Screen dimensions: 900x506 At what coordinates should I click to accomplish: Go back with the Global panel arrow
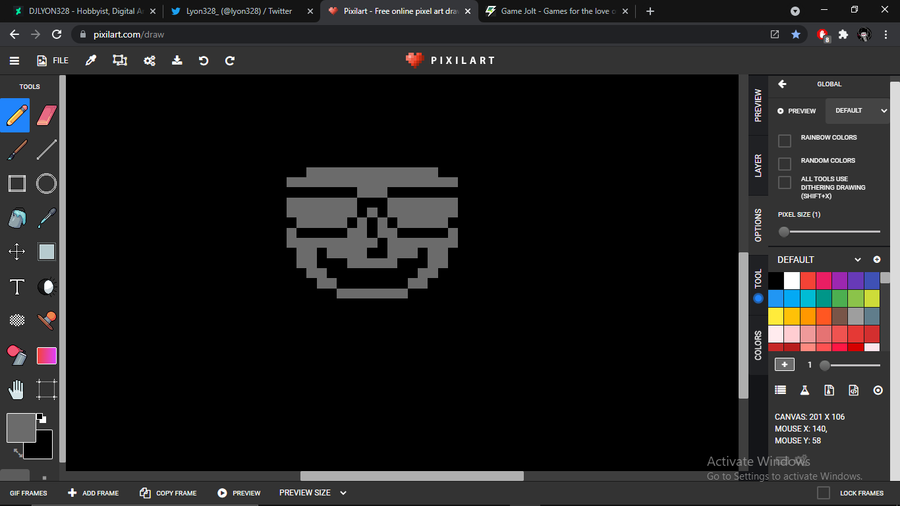click(782, 84)
